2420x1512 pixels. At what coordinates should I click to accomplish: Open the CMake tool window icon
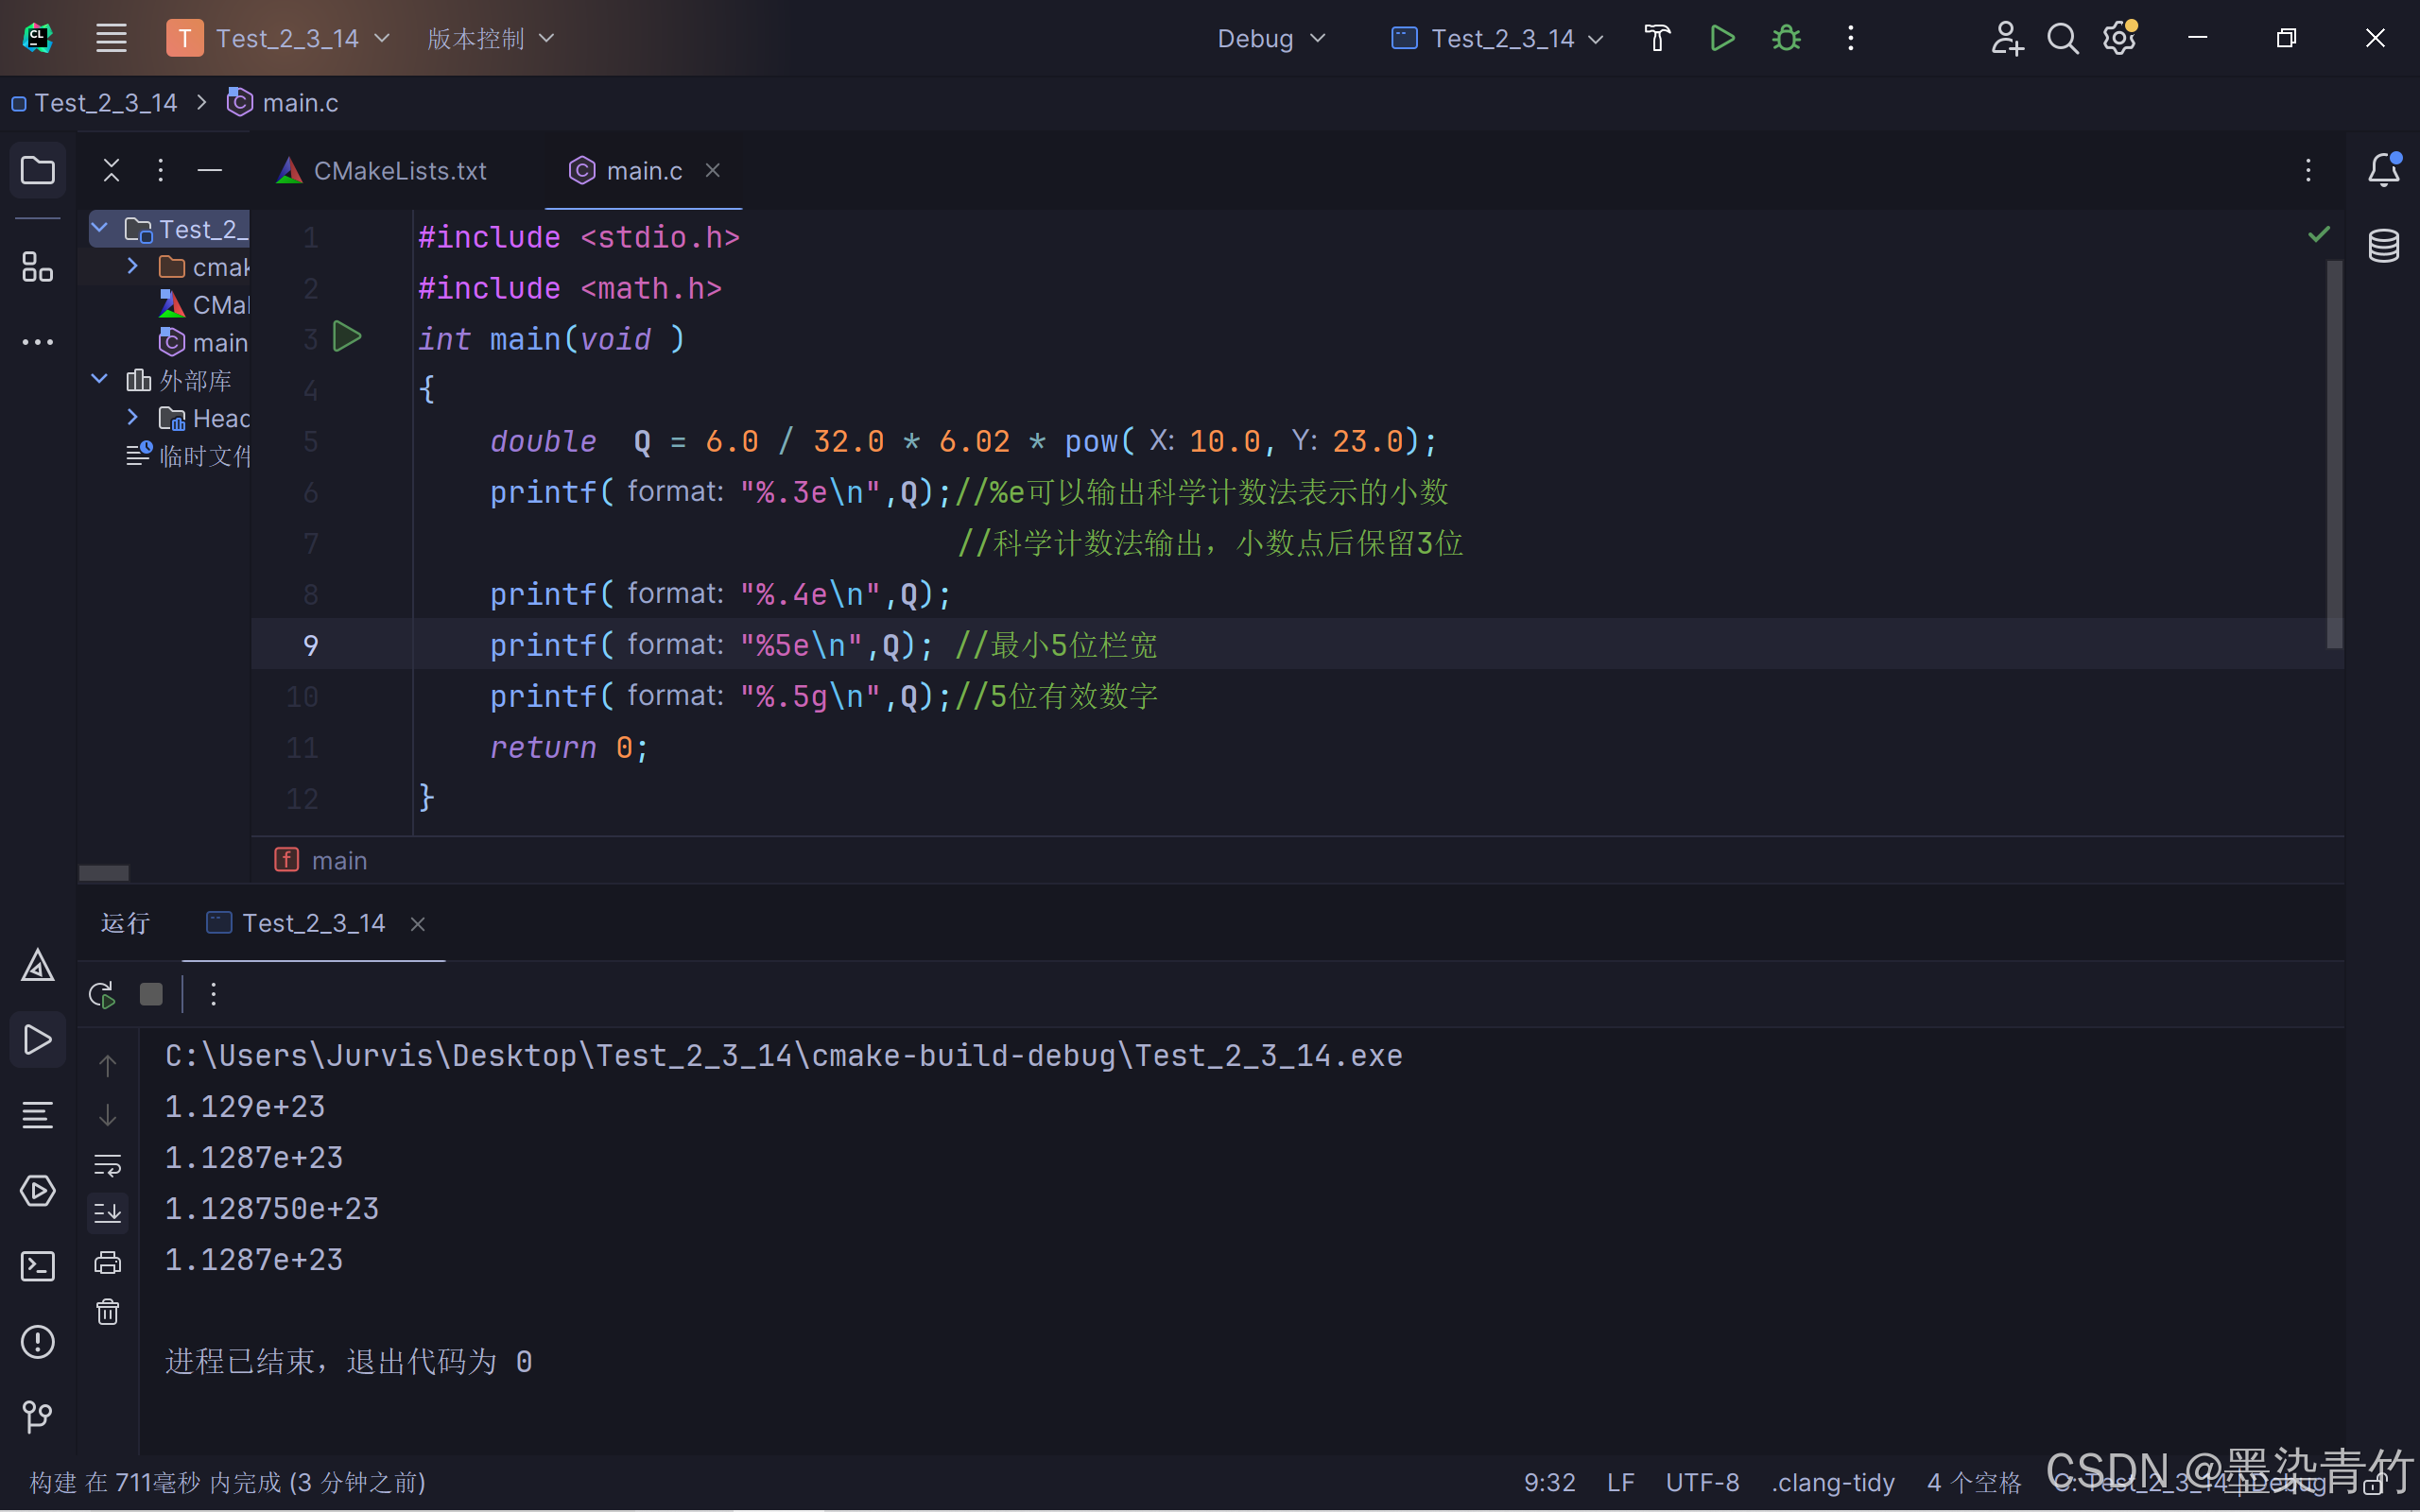coord(37,965)
